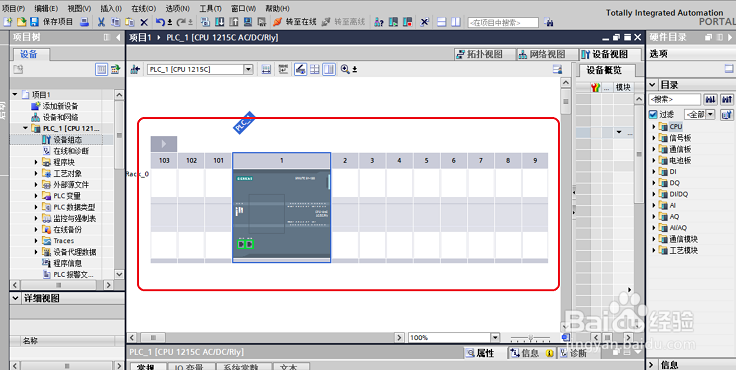Viewport: 736px width, 370px height.
Task: Click the Copy icon in toolbar
Action: click(x=115, y=22)
